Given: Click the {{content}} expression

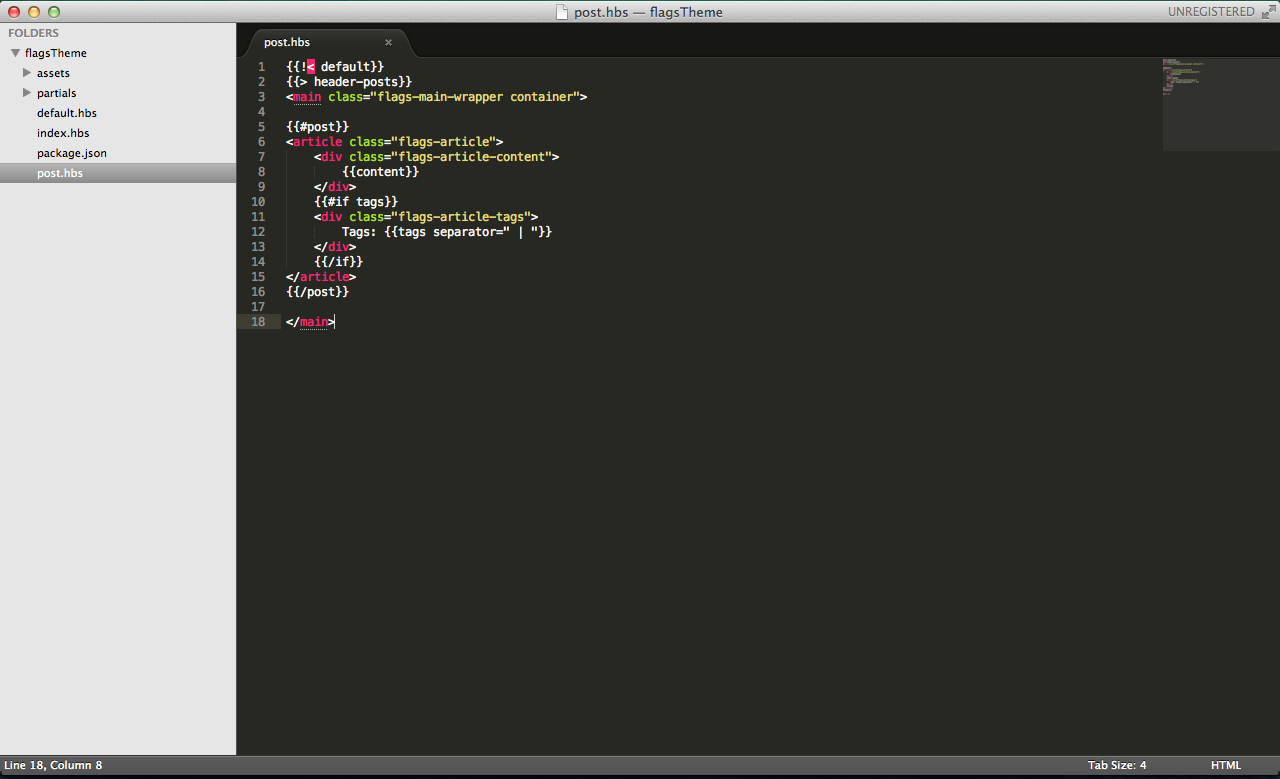Looking at the screenshot, I should (x=380, y=171).
